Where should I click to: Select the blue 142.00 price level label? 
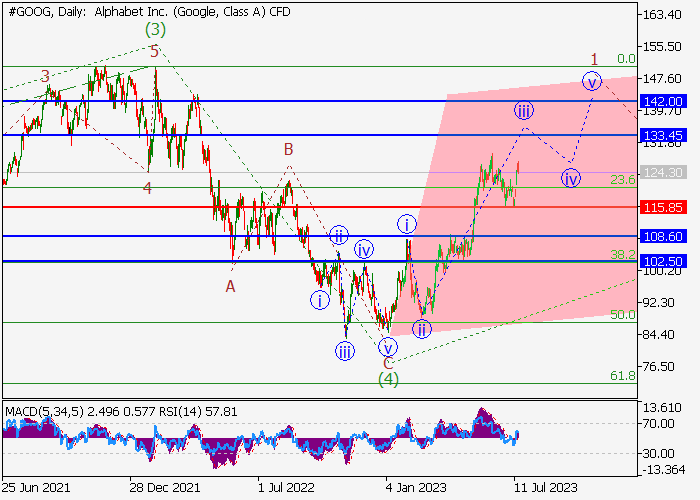coord(663,101)
